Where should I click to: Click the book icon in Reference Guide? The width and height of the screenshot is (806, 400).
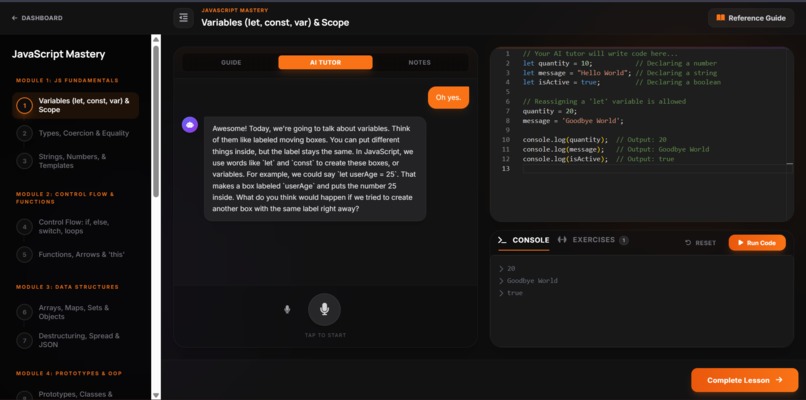[x=720, y=18]
